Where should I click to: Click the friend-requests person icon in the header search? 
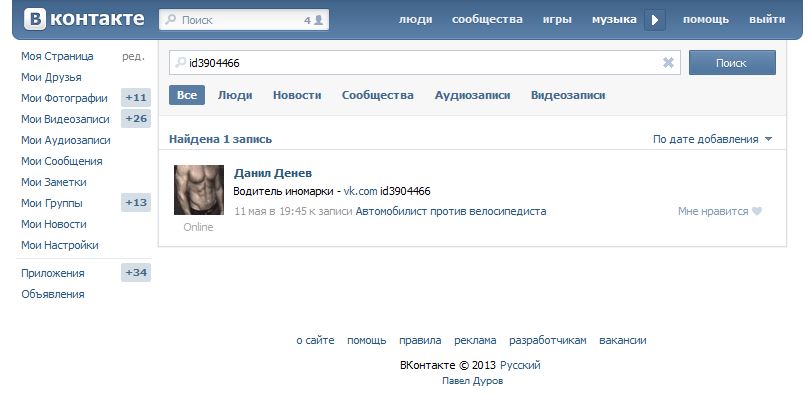click(x=318, y=20)
